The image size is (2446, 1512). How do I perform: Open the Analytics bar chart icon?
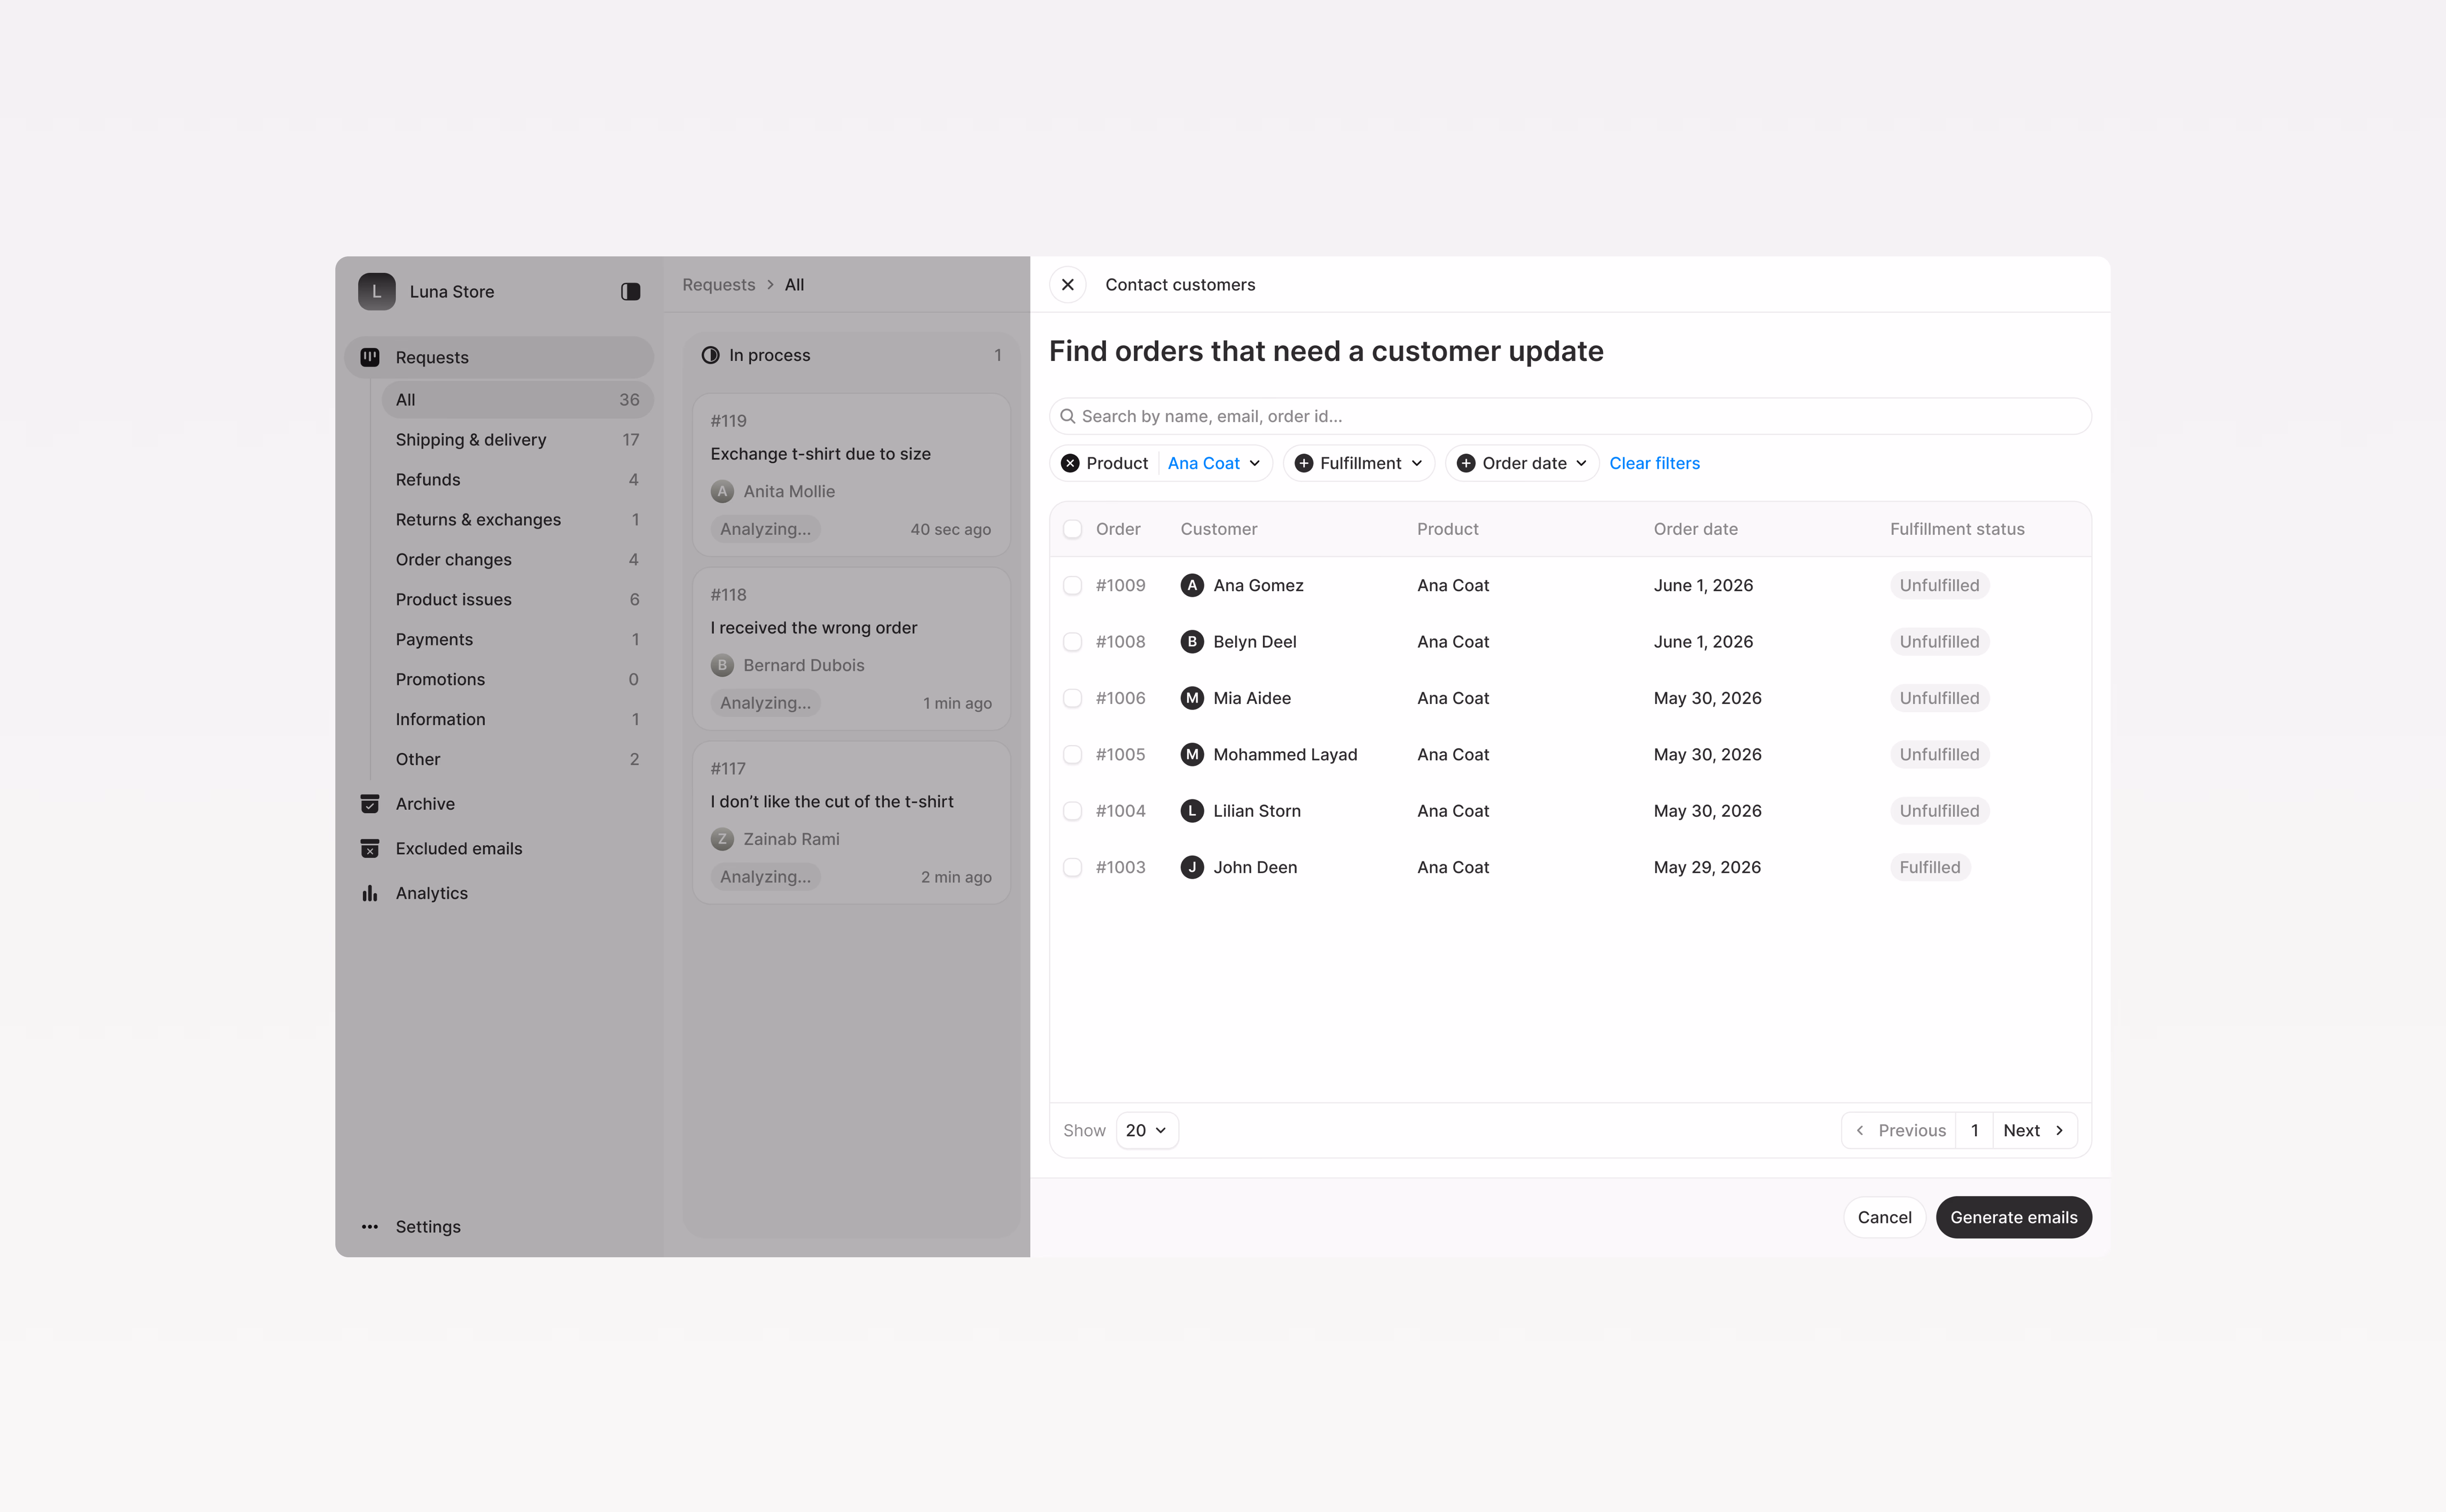pos(369,893)
